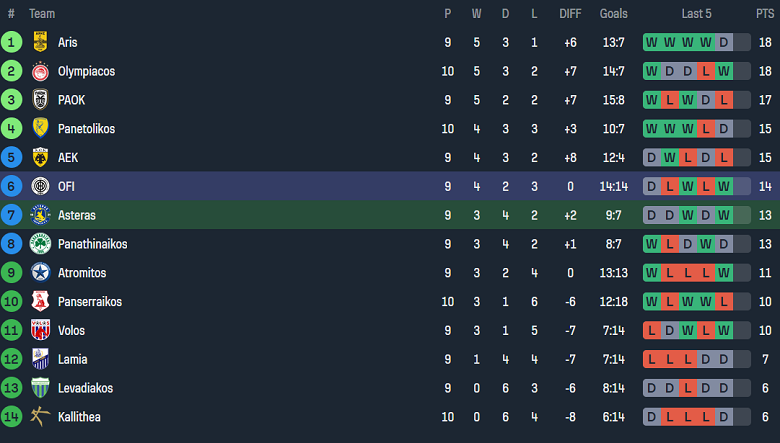The image size is (780, 443).
Task: Select the Kallithea club icon
Action: point(41,417)
